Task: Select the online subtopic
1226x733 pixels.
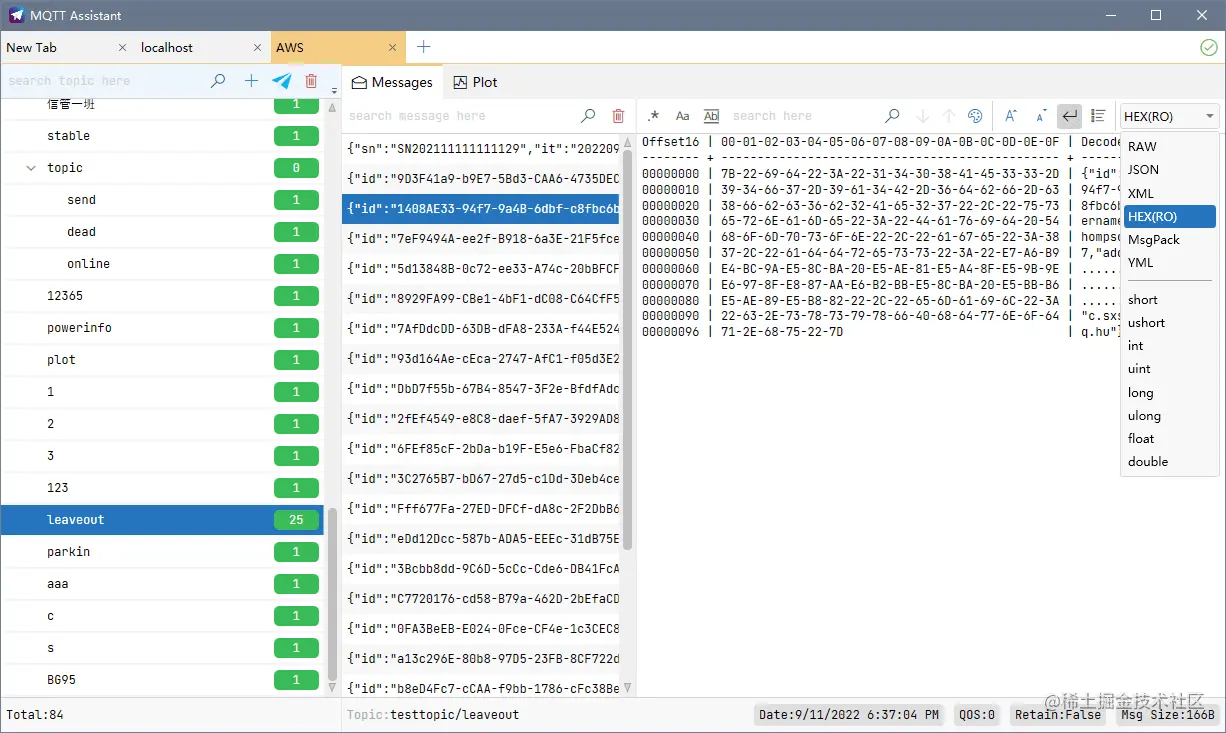Action: point(162,264)
